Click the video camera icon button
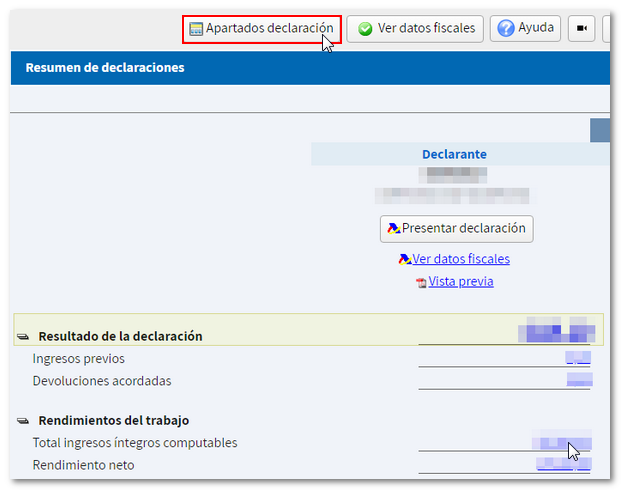Screen dimensions: 621x490 click(x=582, y=29)
